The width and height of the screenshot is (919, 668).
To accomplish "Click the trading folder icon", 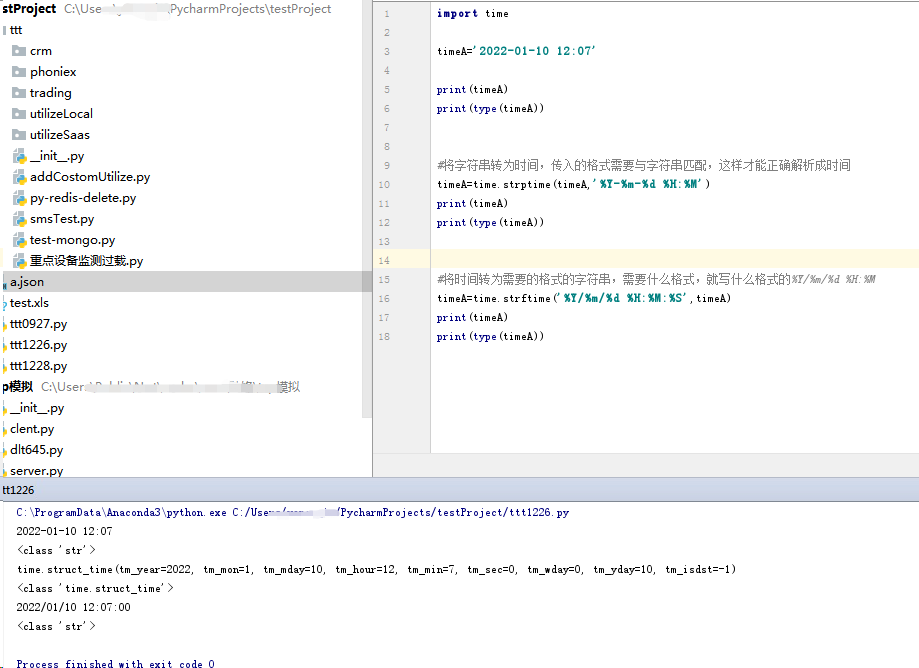I will click(x=19, y=93).
